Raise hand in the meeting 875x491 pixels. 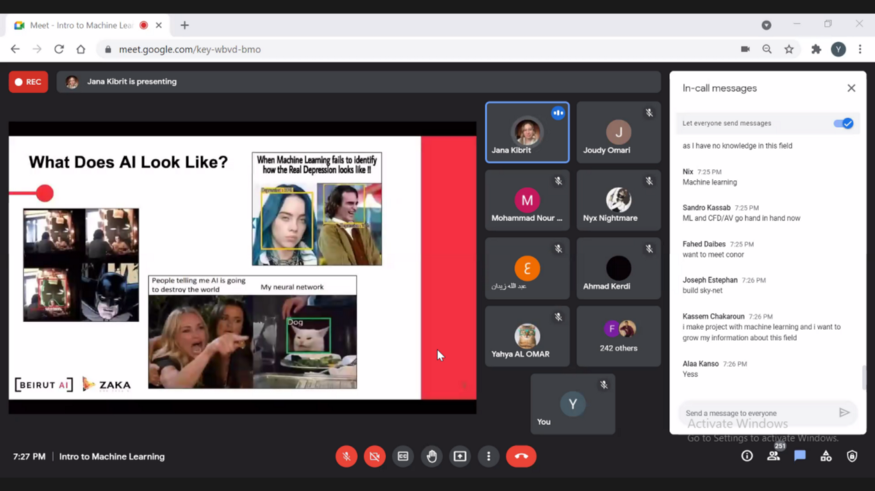[431, 456]
